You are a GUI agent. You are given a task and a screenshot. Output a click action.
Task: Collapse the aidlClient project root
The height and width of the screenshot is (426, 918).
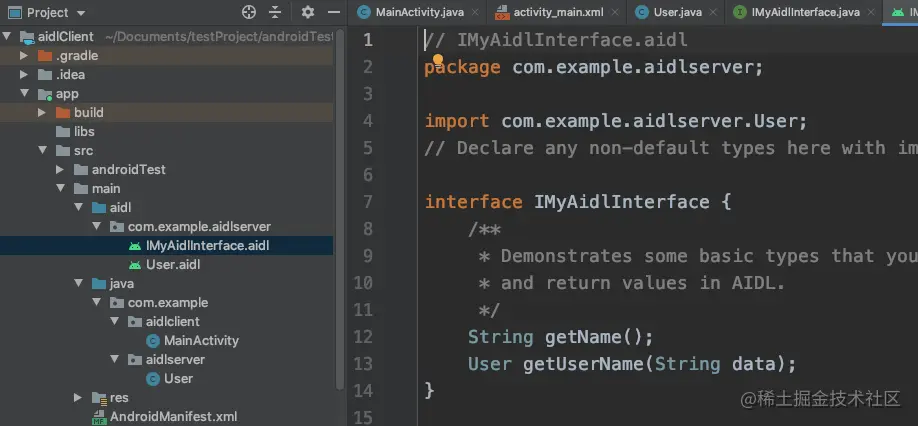tap(7, 36)
